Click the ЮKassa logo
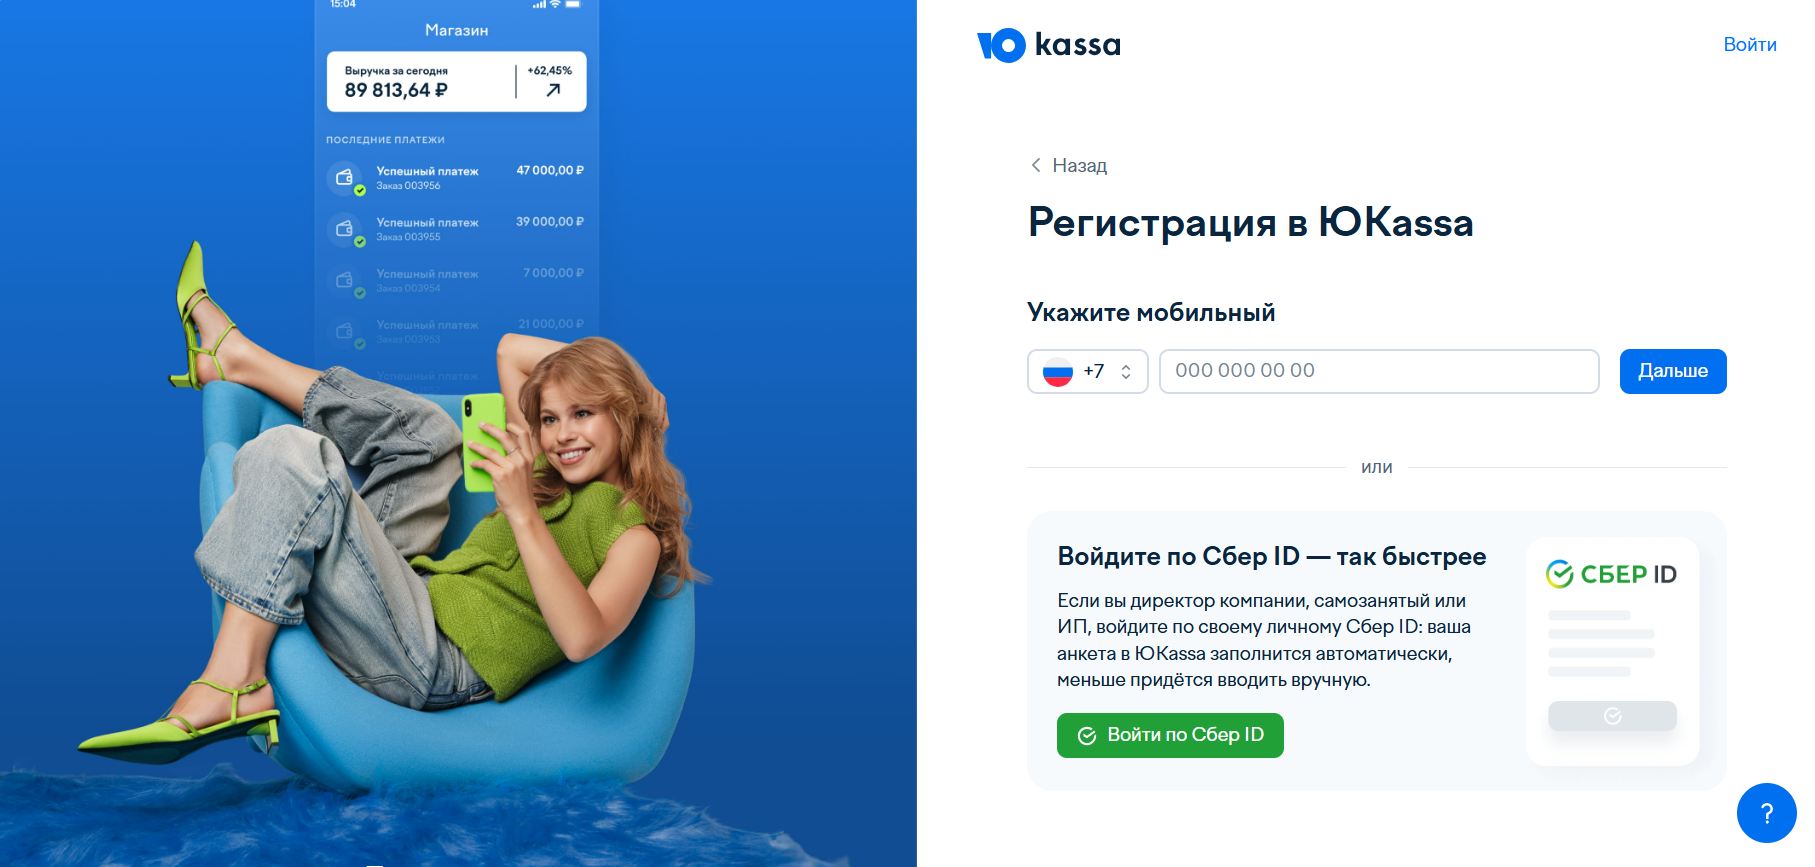Image resolution: width=1815 pixels, height=867 pixels. tap(1048, 45)
